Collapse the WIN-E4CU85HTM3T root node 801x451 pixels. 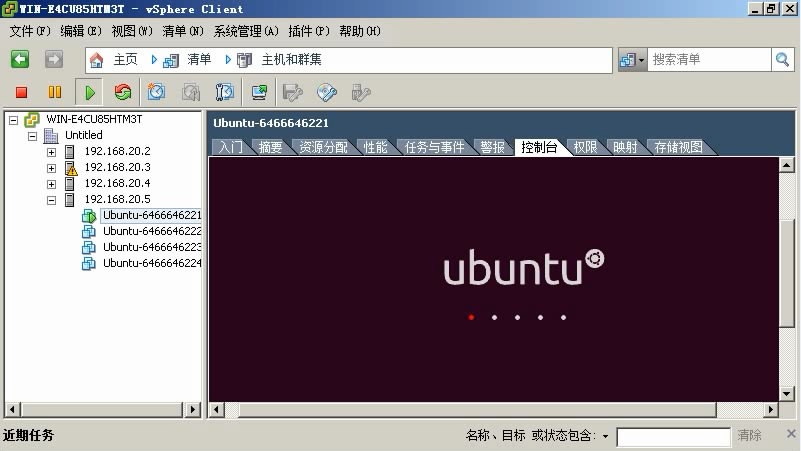14,121
